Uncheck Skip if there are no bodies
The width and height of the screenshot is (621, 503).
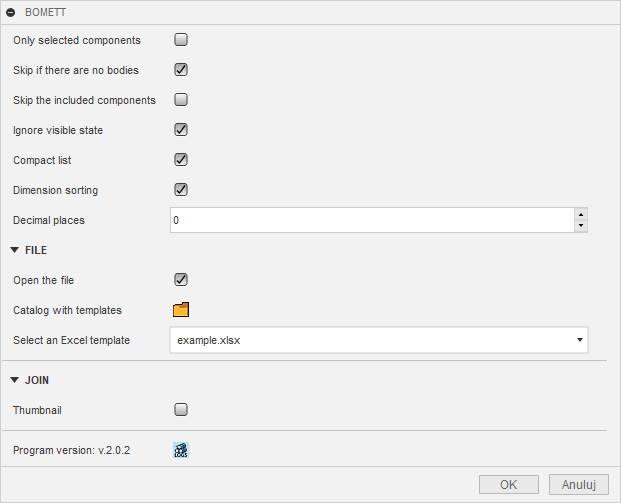pos(181,70)
